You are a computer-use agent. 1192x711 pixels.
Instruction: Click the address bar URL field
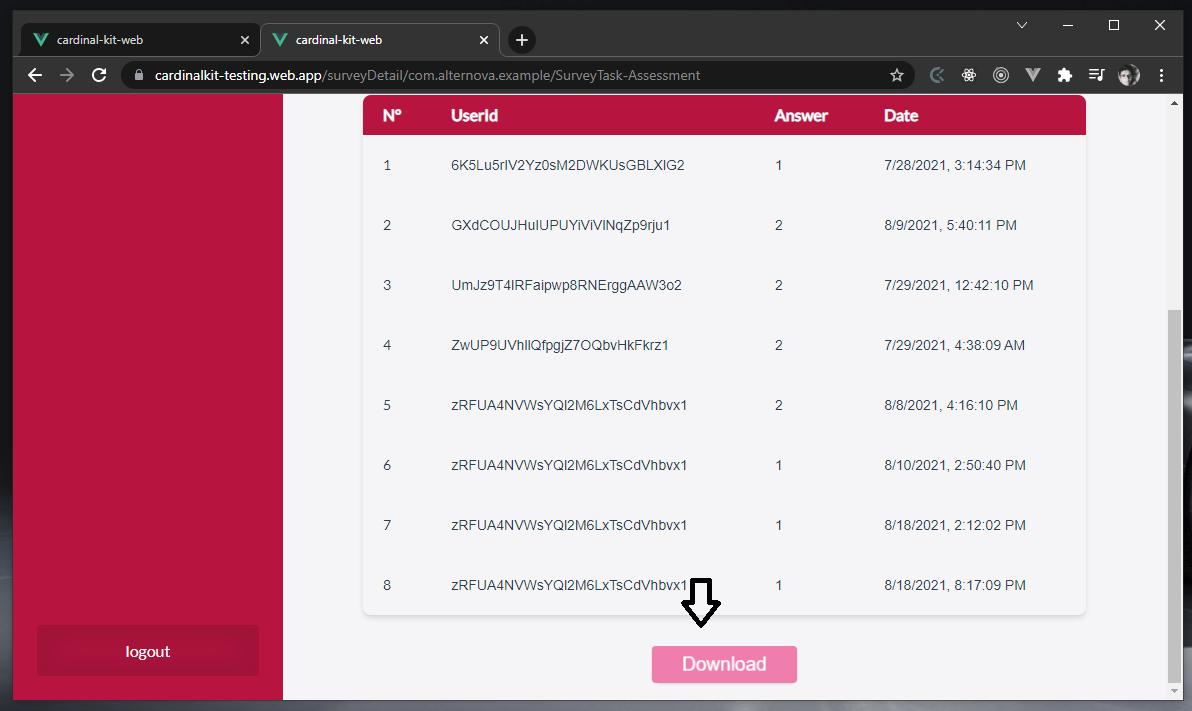tap(500, 75)
